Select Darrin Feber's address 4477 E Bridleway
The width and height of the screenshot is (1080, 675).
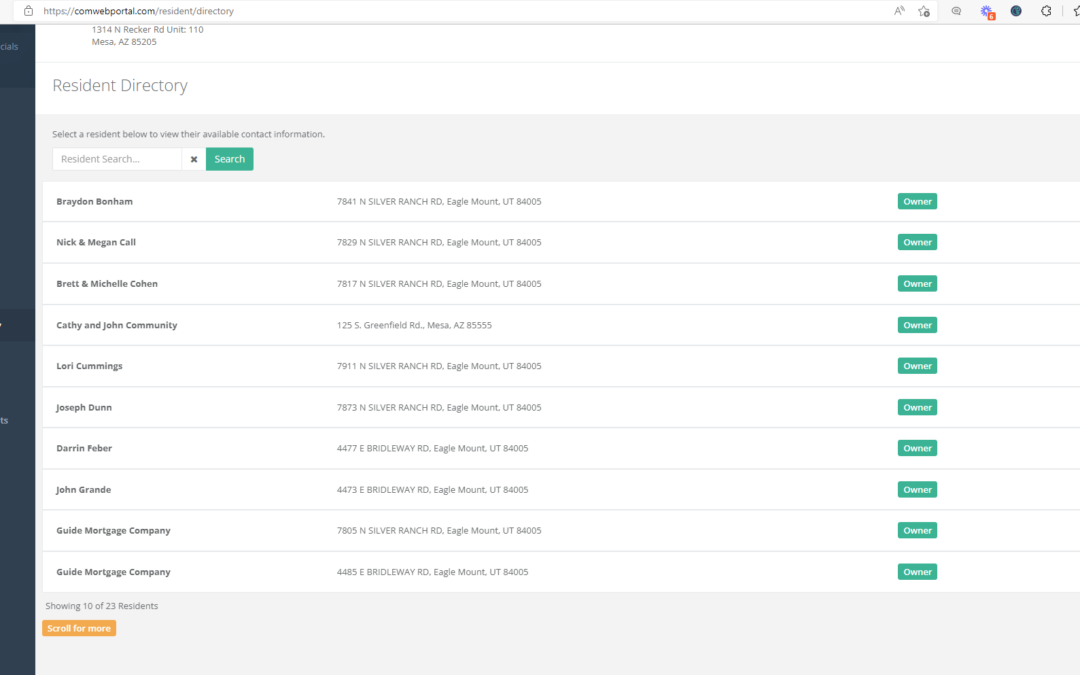click(432, 449)
